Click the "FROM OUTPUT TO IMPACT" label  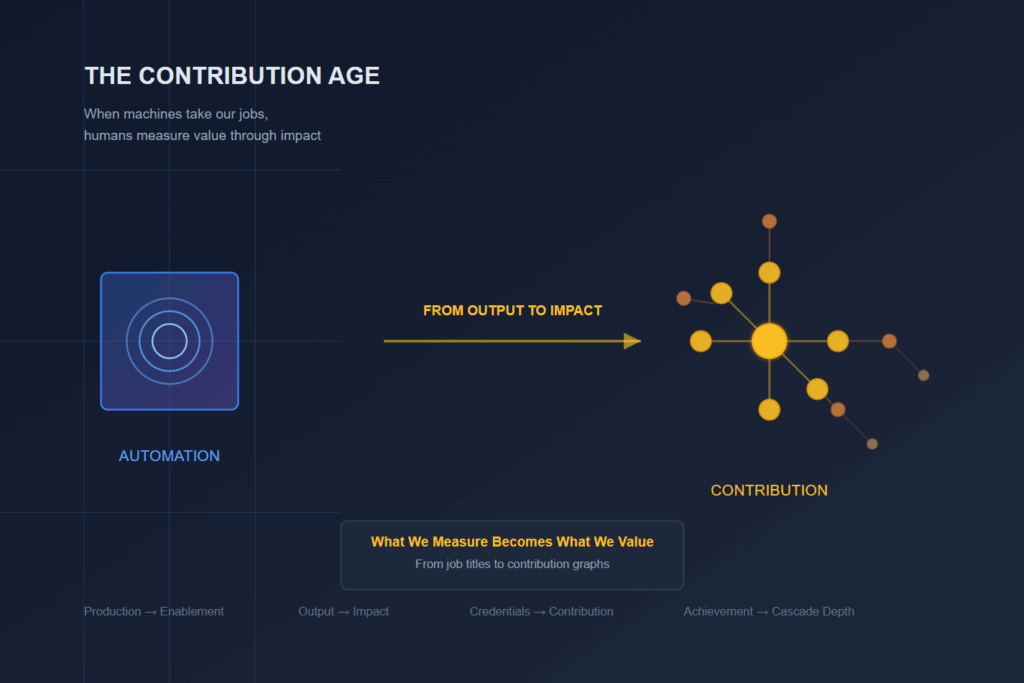(x=512, y=311)
